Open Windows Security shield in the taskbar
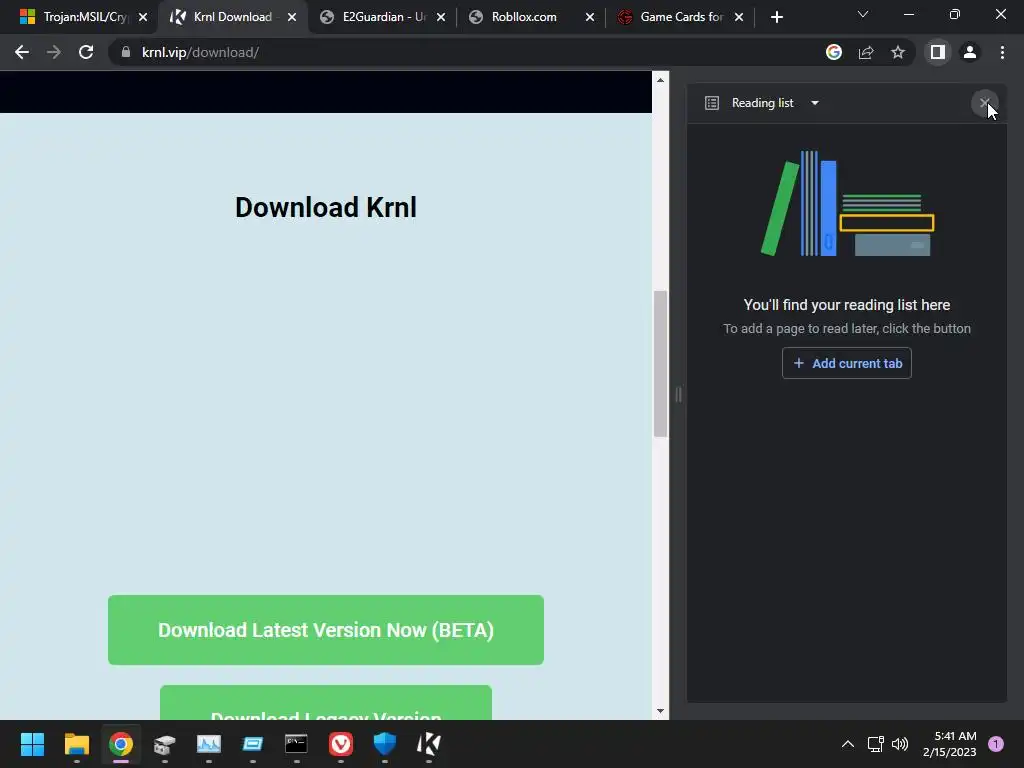1024x768 pixels. [385, 744]
